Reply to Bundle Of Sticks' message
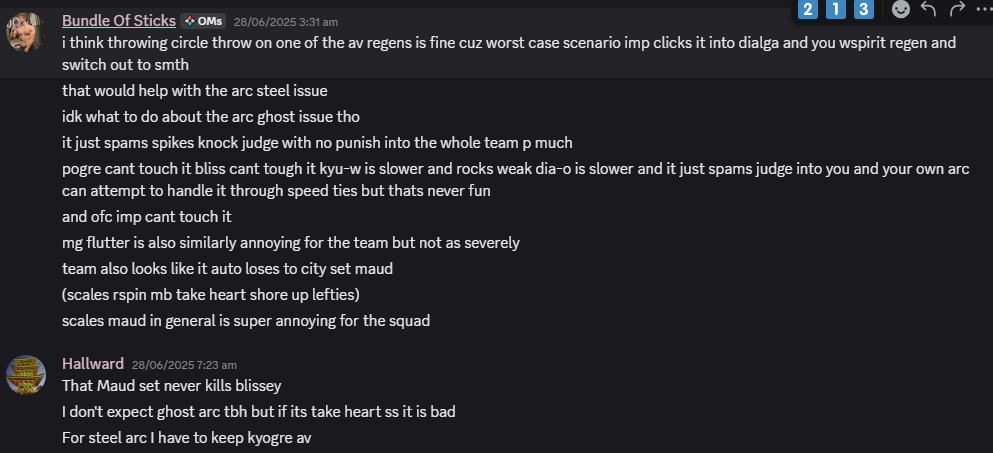Screen dimensions: 993x453 click(x=928, y=9)
